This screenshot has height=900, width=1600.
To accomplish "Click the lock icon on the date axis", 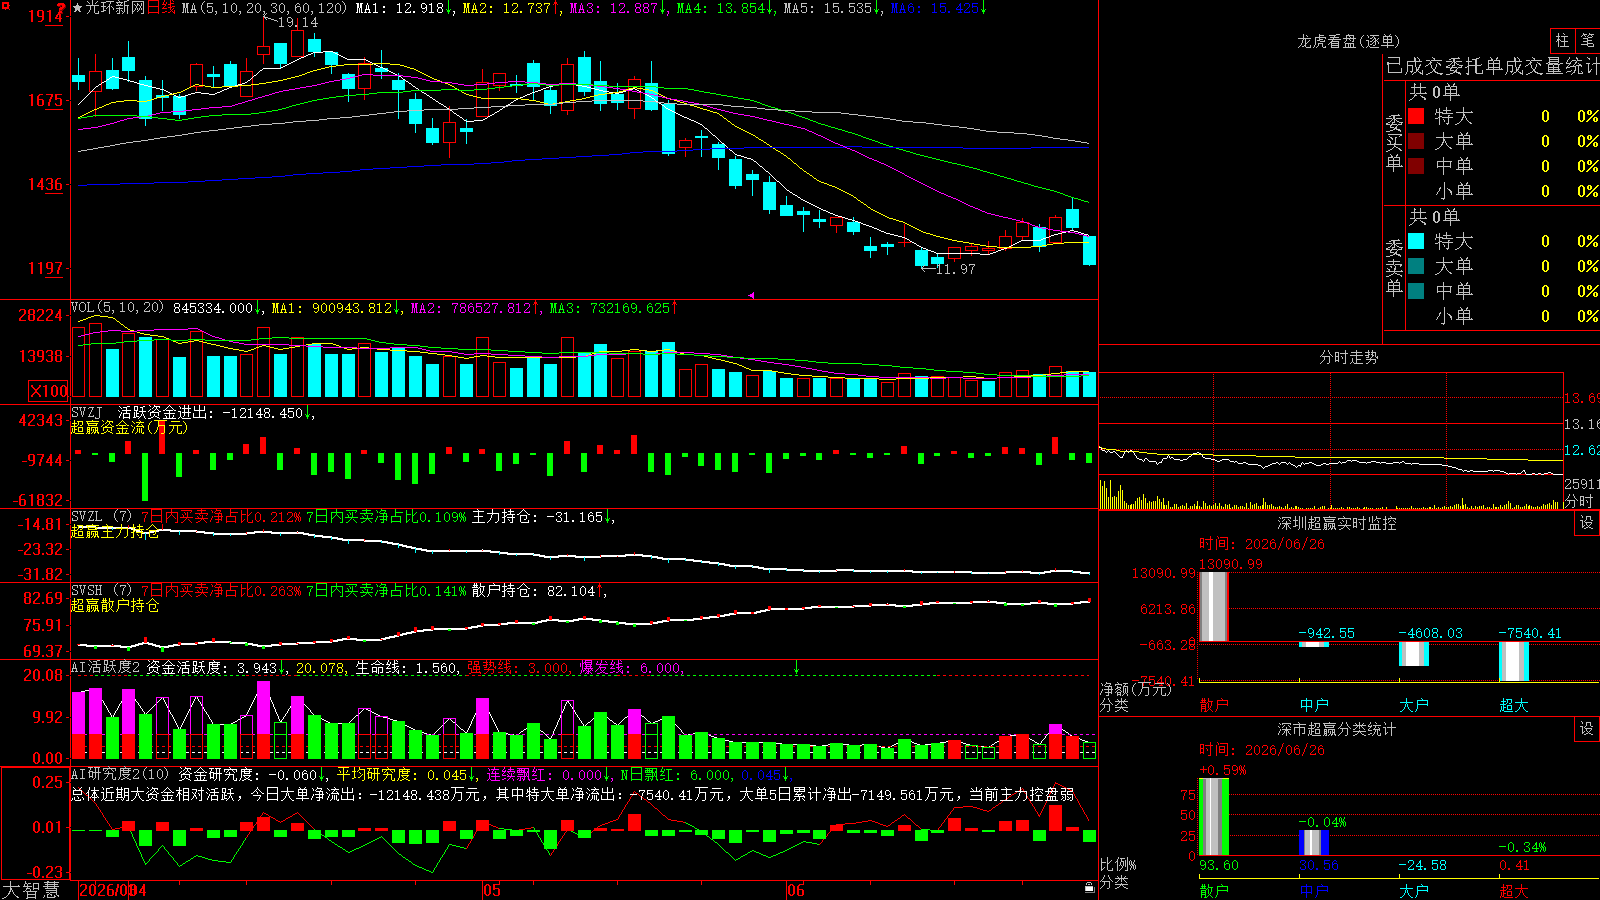I will pos(1089,888).
